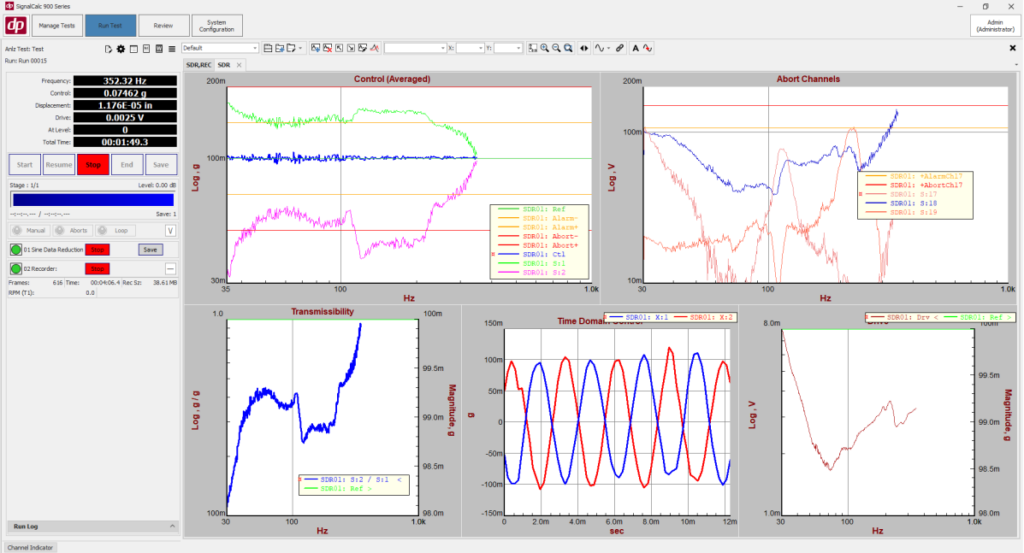
Task: Close the SDR tab
Action: pyautogui.click(x=239, y=65)
